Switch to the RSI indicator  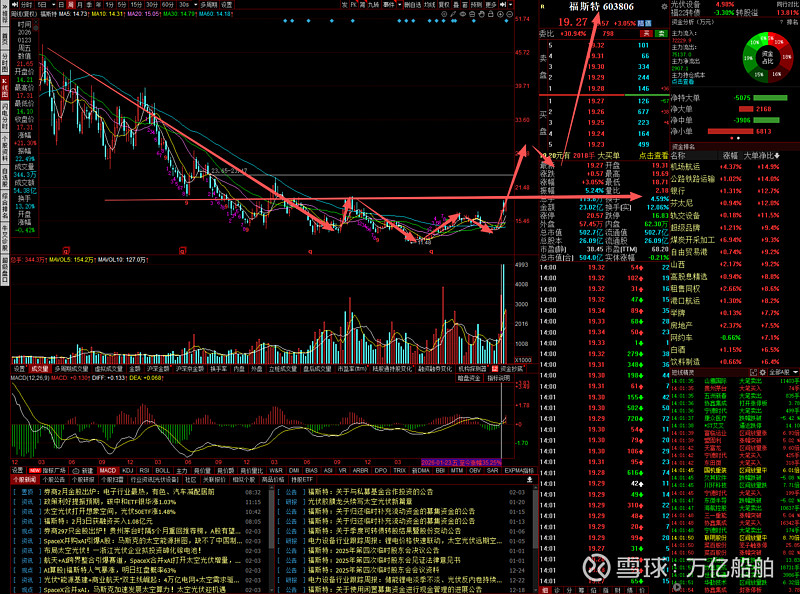tap(144, 471)
